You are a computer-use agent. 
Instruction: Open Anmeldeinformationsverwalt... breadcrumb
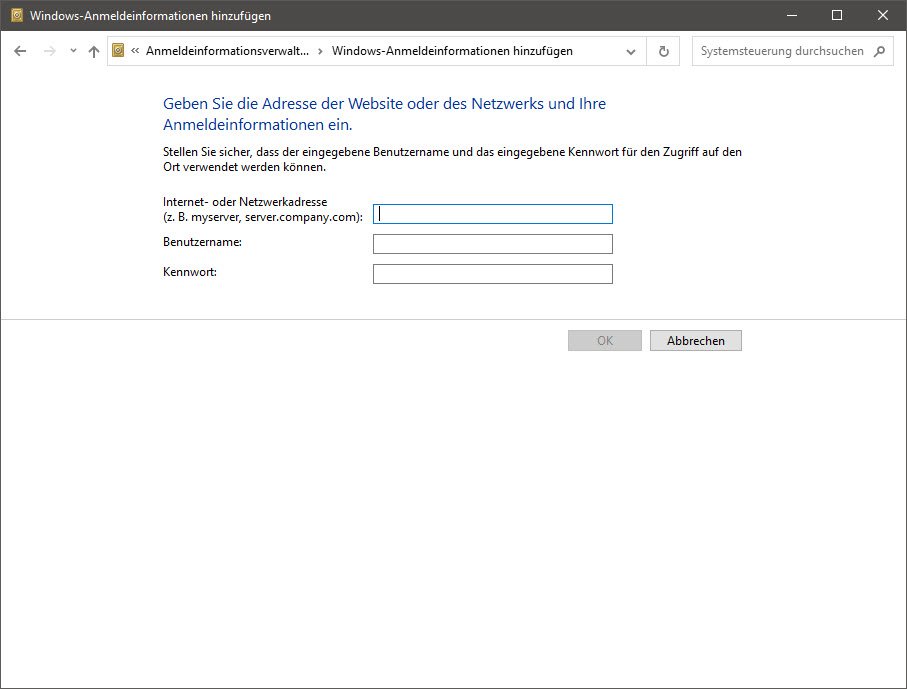coord(227,51)
